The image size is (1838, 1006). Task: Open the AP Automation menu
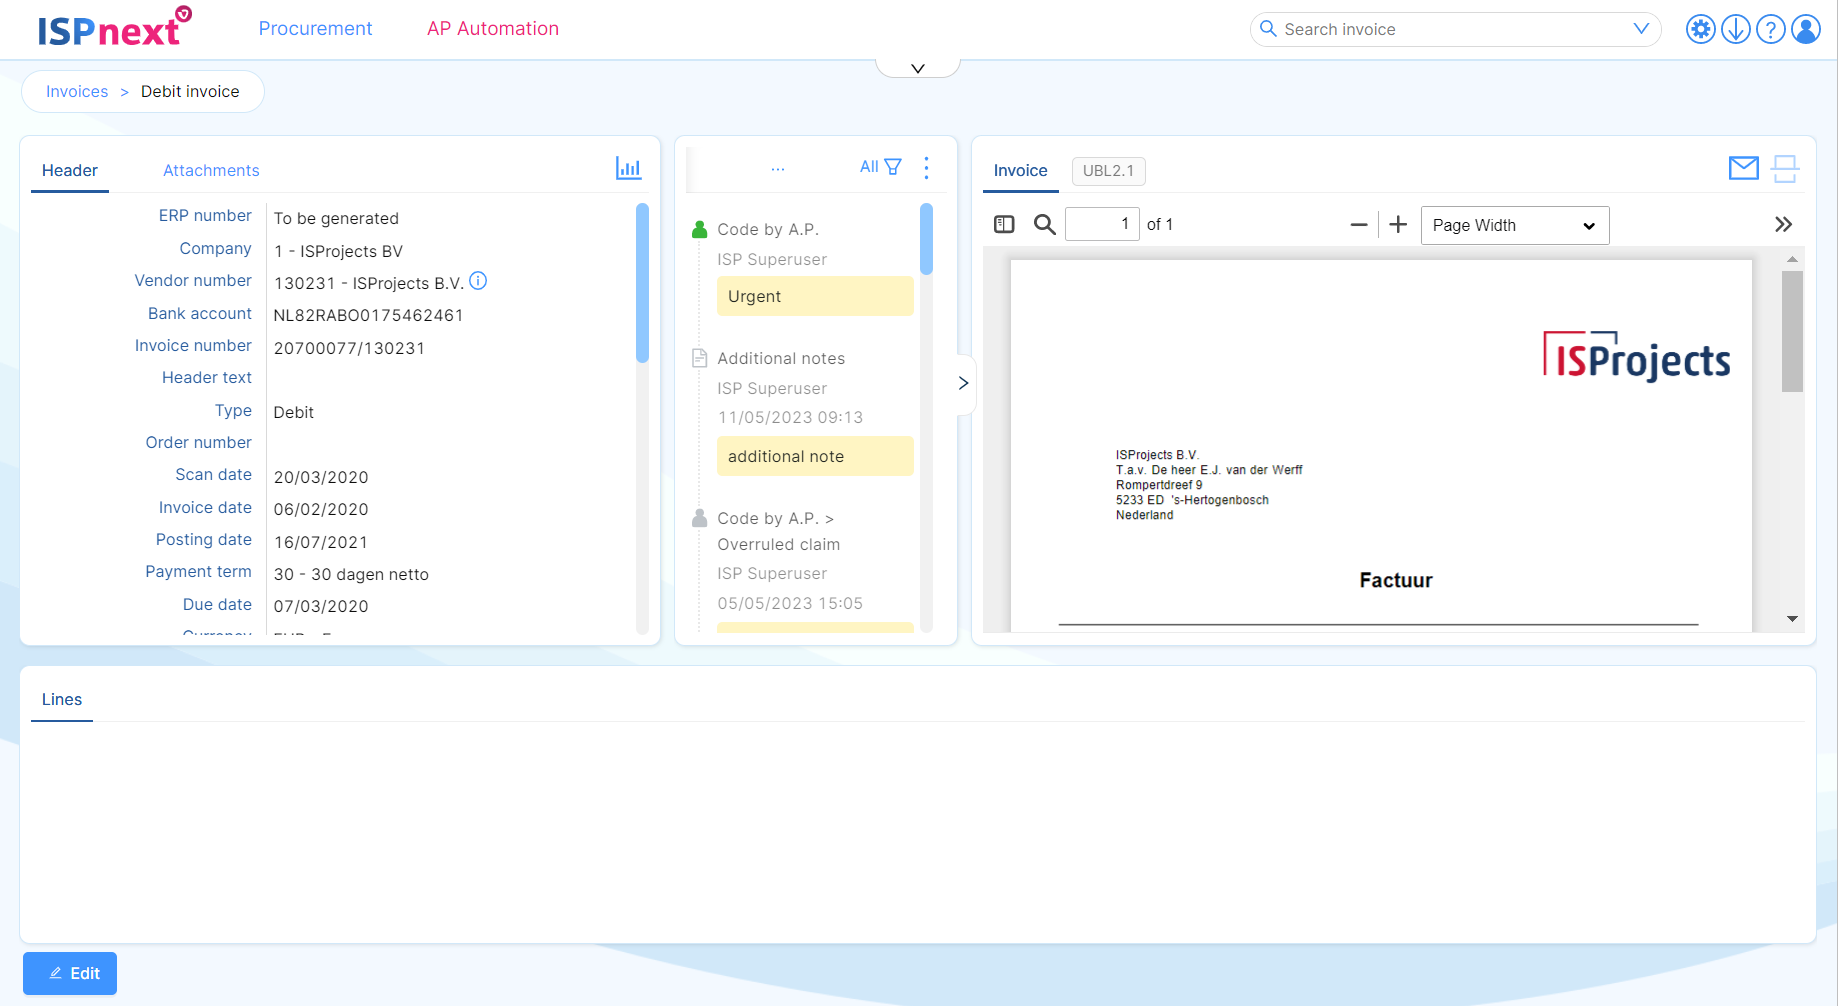coord(493,29)
